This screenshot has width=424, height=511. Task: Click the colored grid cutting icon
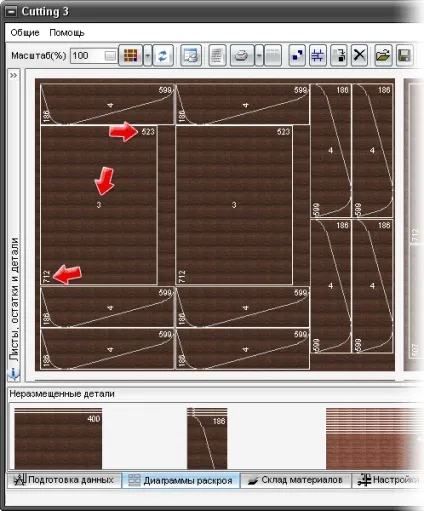point(130,55)
